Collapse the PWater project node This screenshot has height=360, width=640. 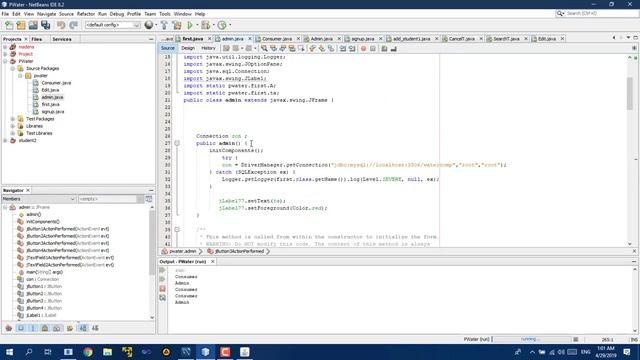5,61
